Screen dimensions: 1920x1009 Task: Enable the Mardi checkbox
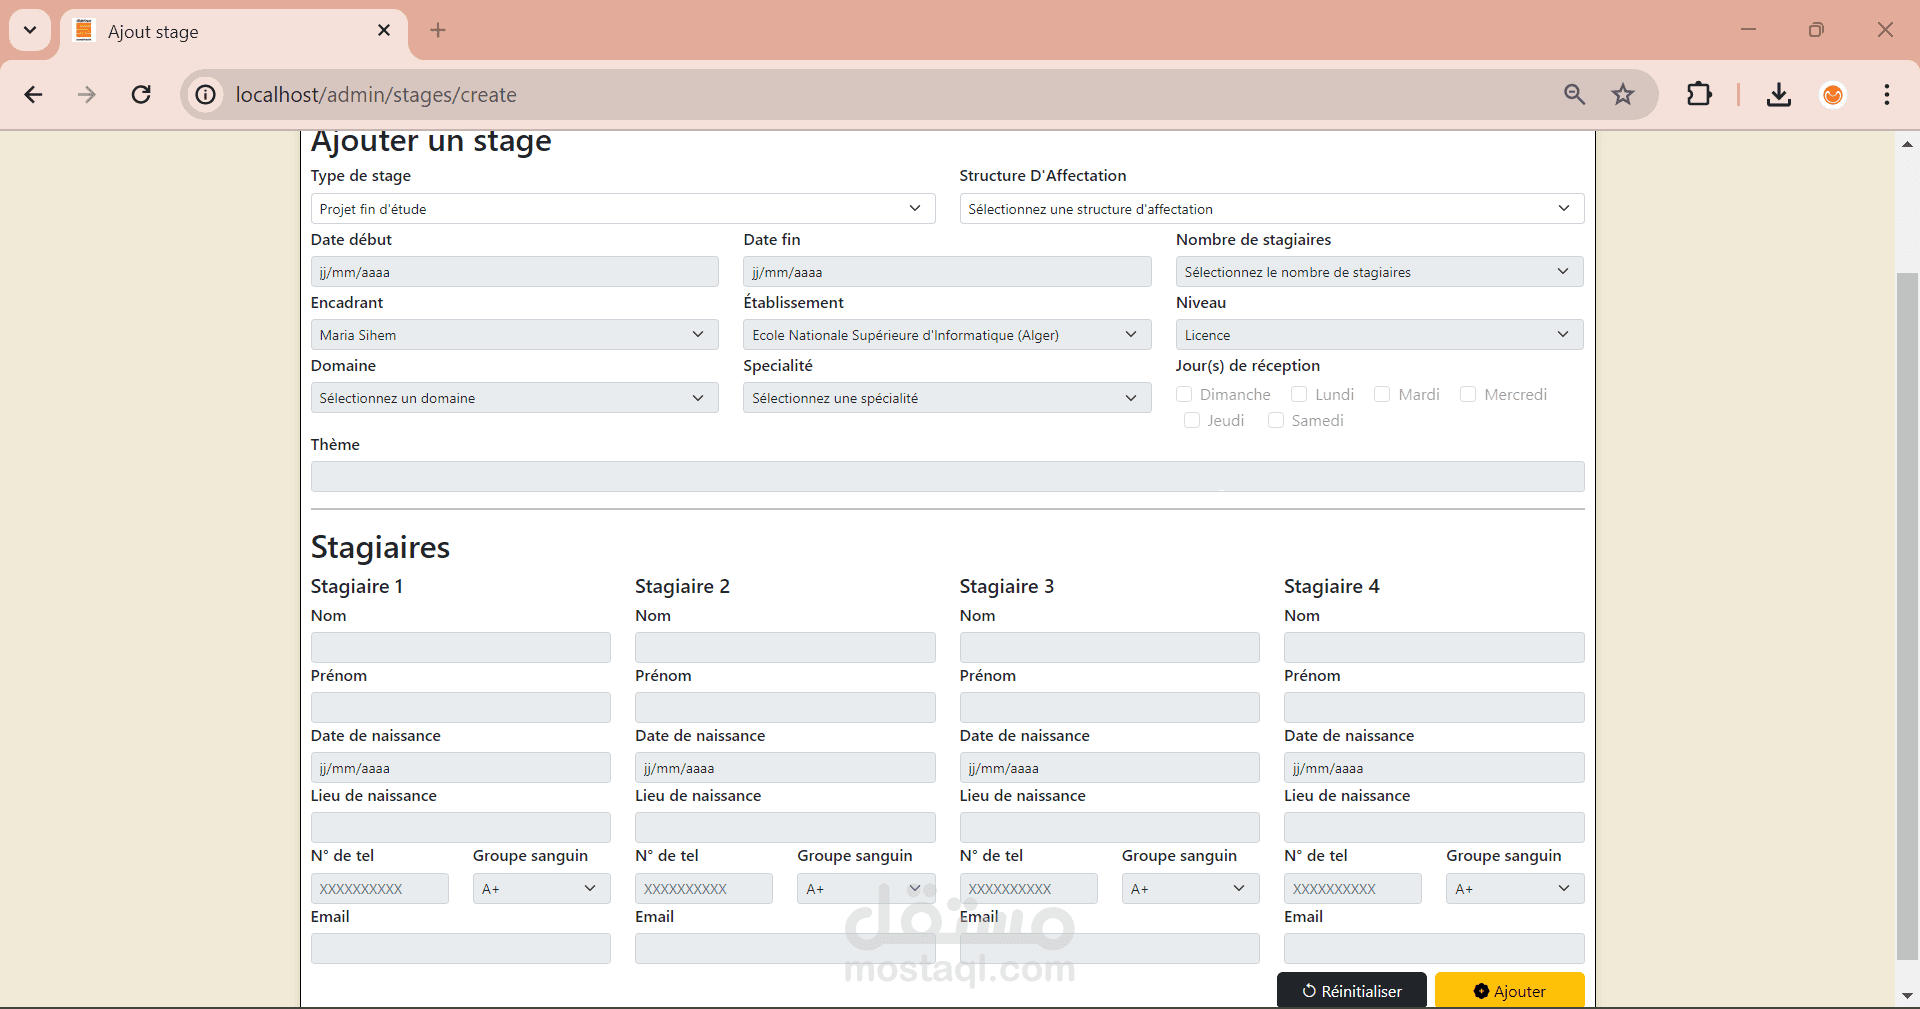click(x=1382, y=395)
